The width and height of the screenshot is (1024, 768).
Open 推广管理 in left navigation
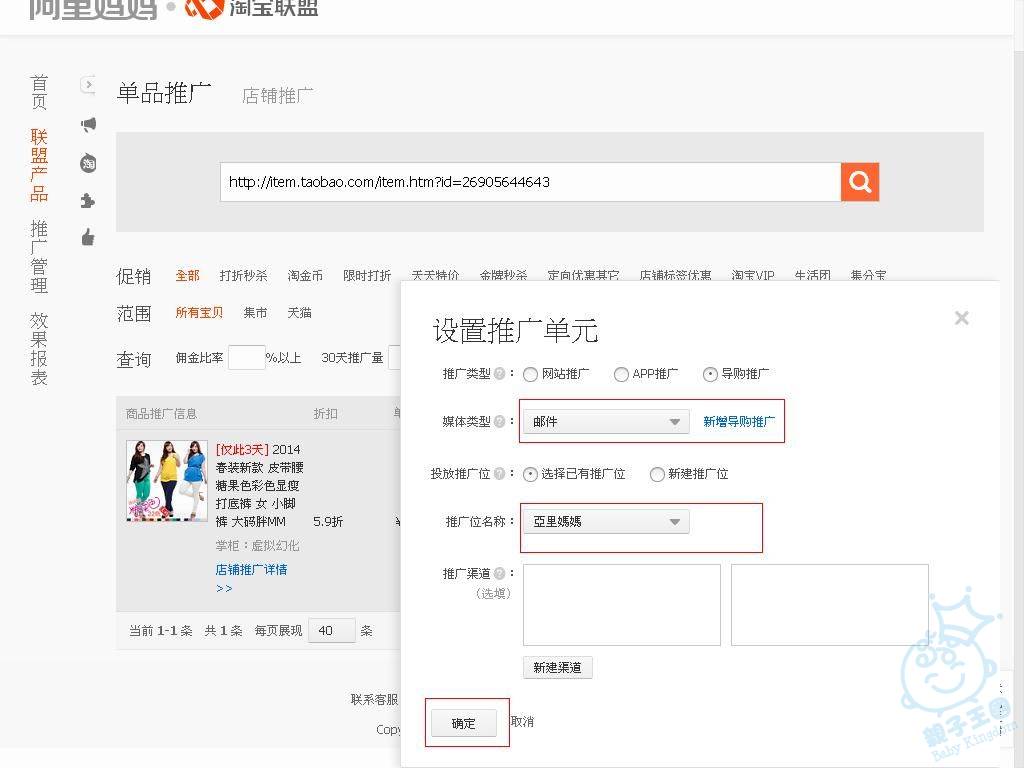pyautogui.click(x=39, y=257)
